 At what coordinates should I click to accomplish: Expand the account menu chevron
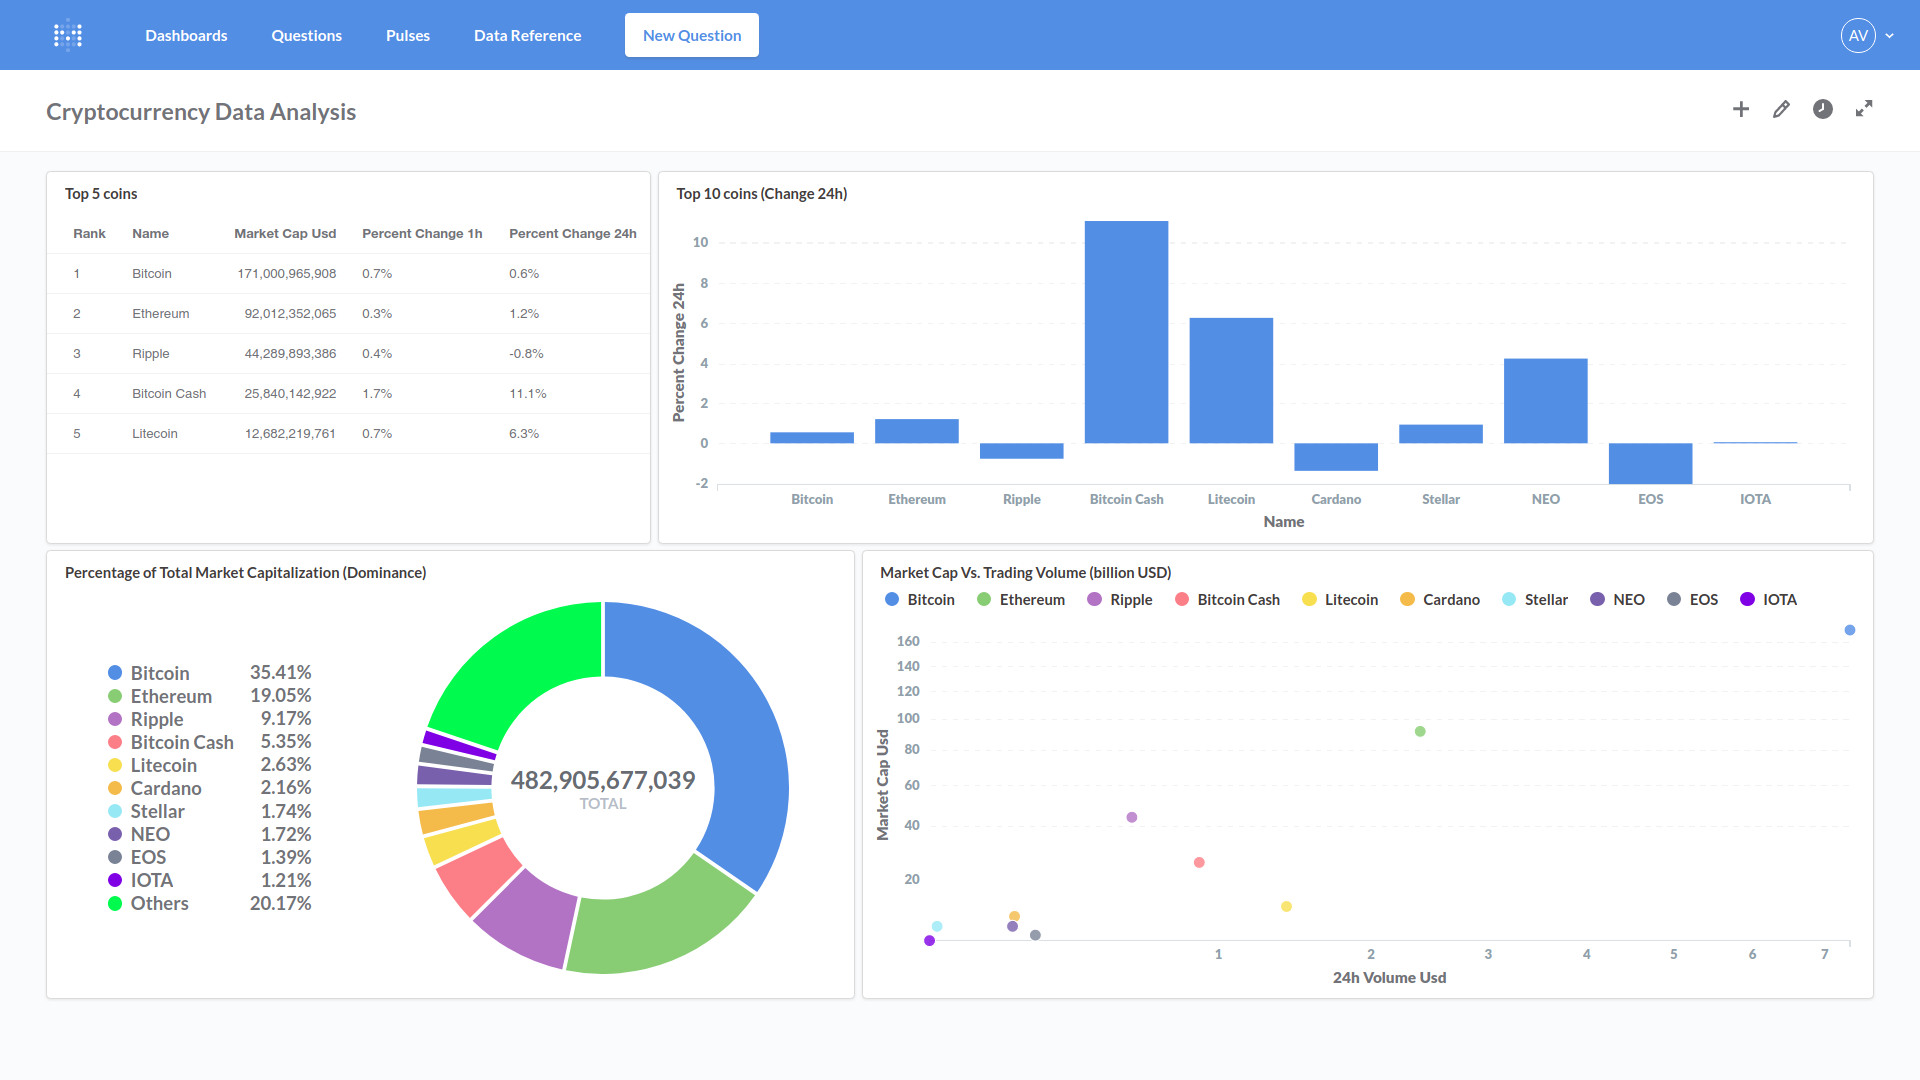(x=1890, y=35)
